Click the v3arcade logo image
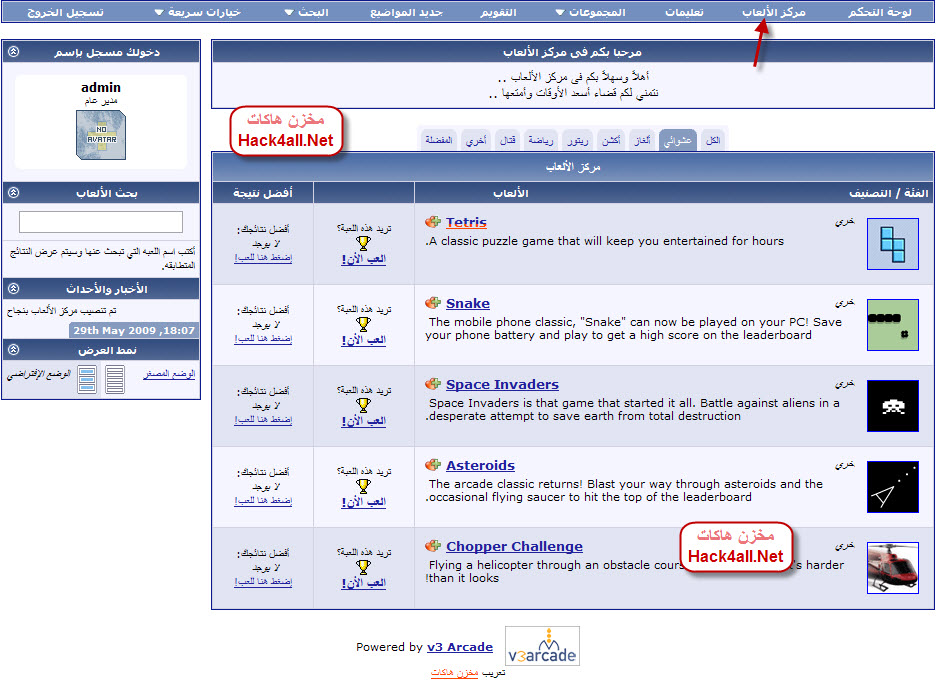 pos(542,646)
